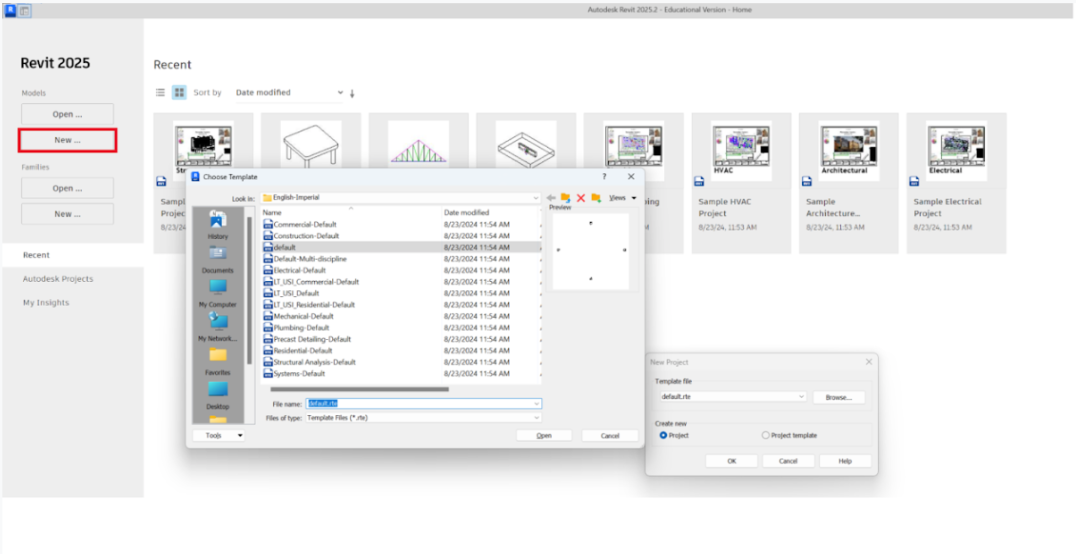1076x554 pixels.
Task: Open Documents in the places sidebar
Action: pyautogui.click(x=218, y=259)
